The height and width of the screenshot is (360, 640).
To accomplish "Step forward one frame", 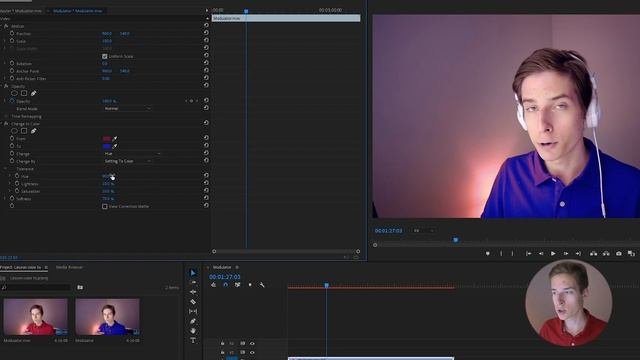I will 566,253.
